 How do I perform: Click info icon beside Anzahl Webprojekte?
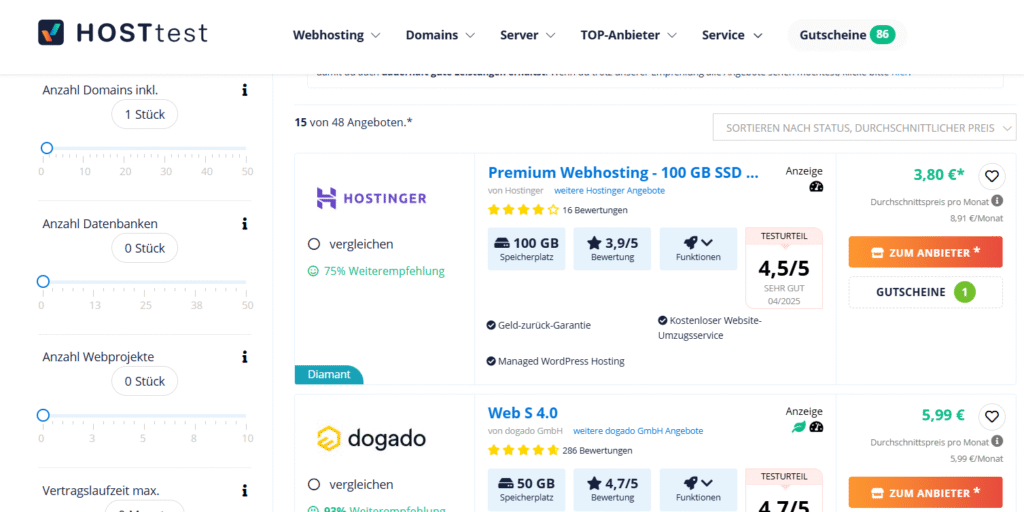[244, 357]
